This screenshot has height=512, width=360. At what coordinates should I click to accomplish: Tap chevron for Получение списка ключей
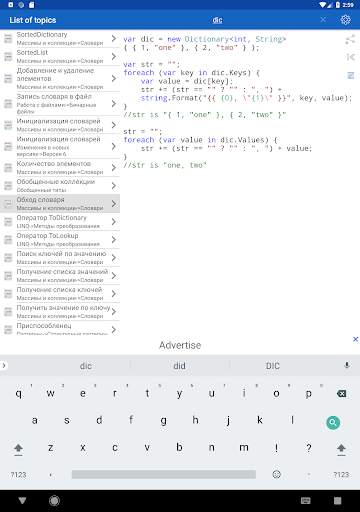click(x=114, y=294)
